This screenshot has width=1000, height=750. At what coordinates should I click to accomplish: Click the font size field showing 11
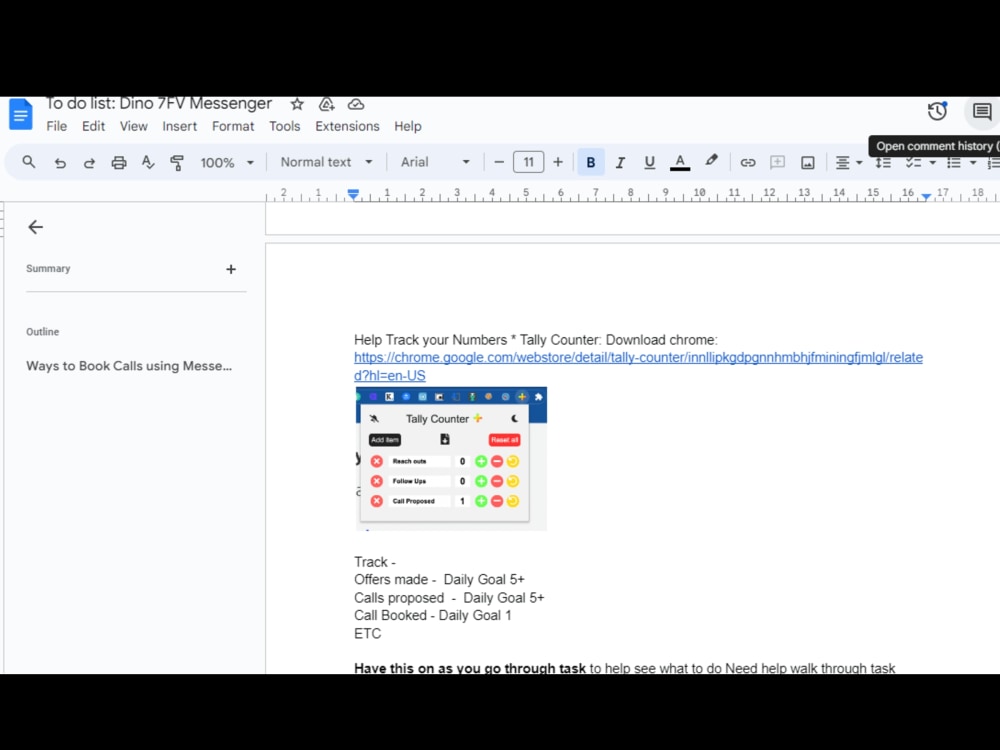(529, 162)
